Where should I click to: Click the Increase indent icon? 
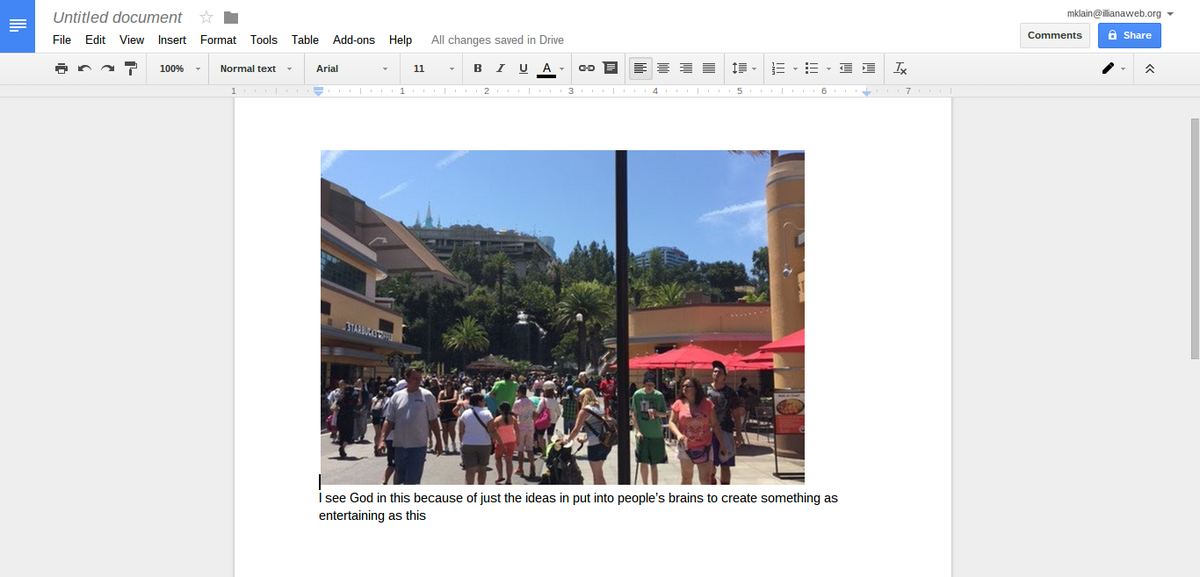click(x=869, y=68)
